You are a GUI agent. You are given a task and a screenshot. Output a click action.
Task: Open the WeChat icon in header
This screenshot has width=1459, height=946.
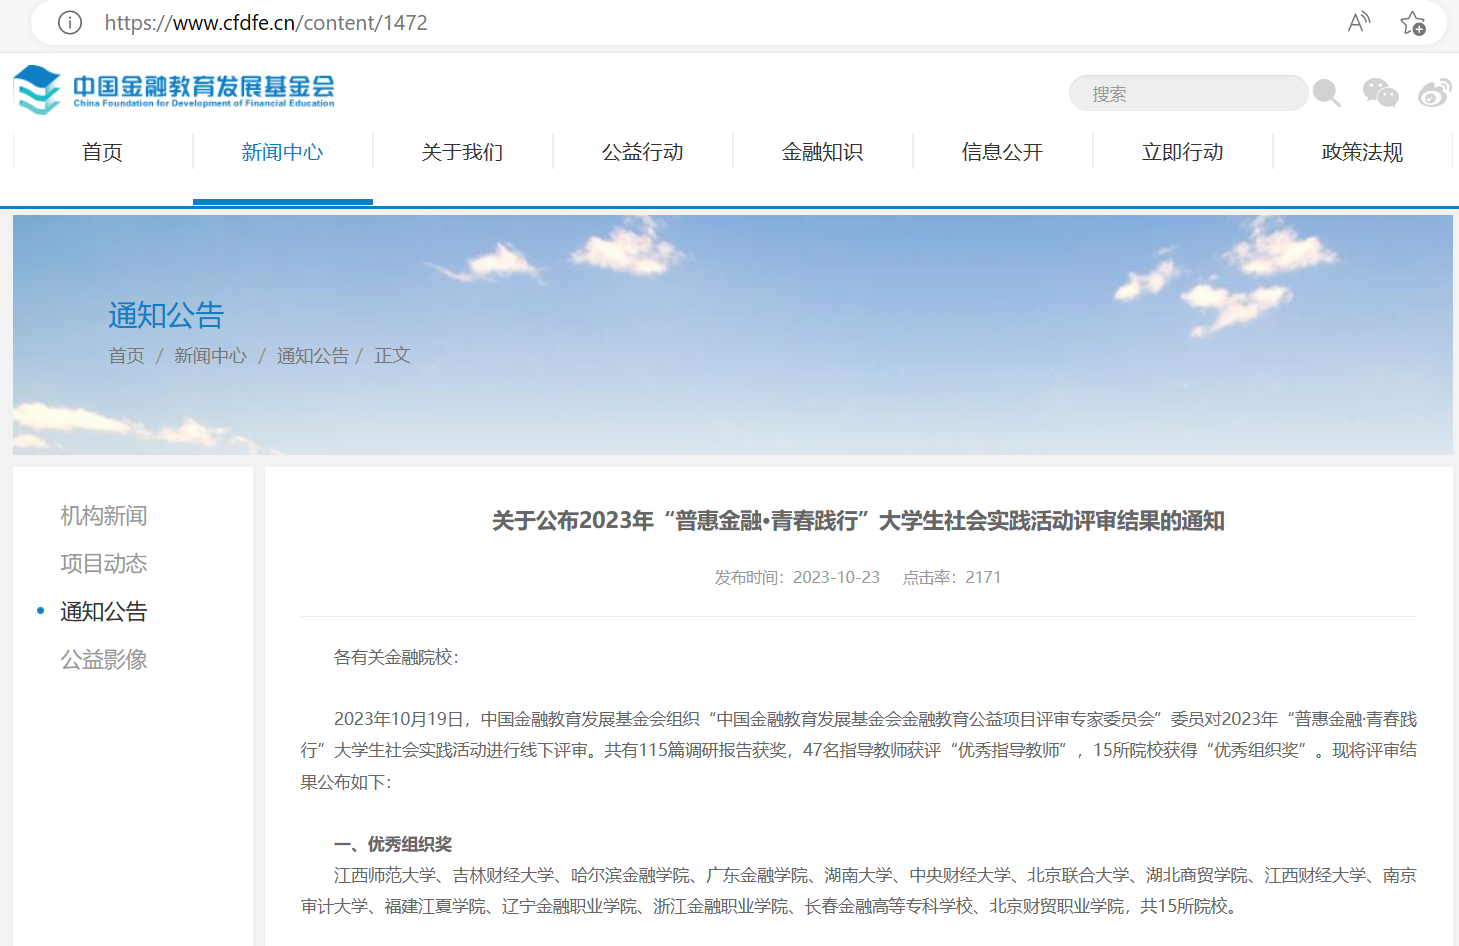click(1380, 93)
